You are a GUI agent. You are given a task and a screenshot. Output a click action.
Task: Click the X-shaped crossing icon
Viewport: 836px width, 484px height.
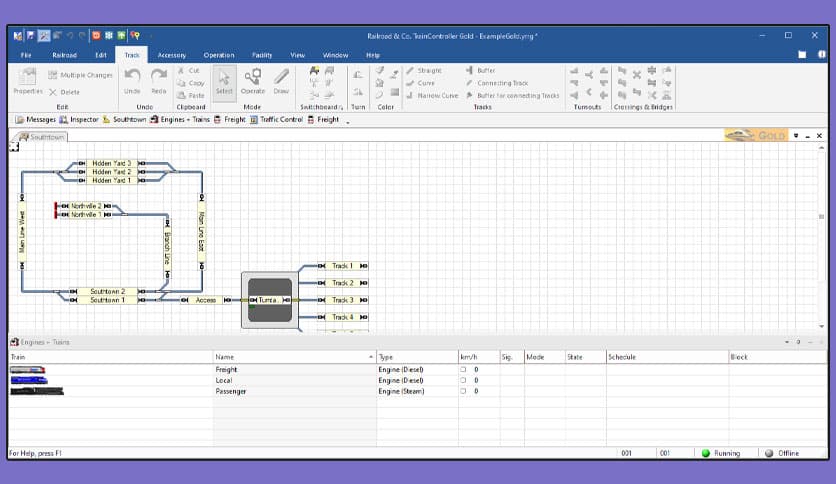pos(637,75)
